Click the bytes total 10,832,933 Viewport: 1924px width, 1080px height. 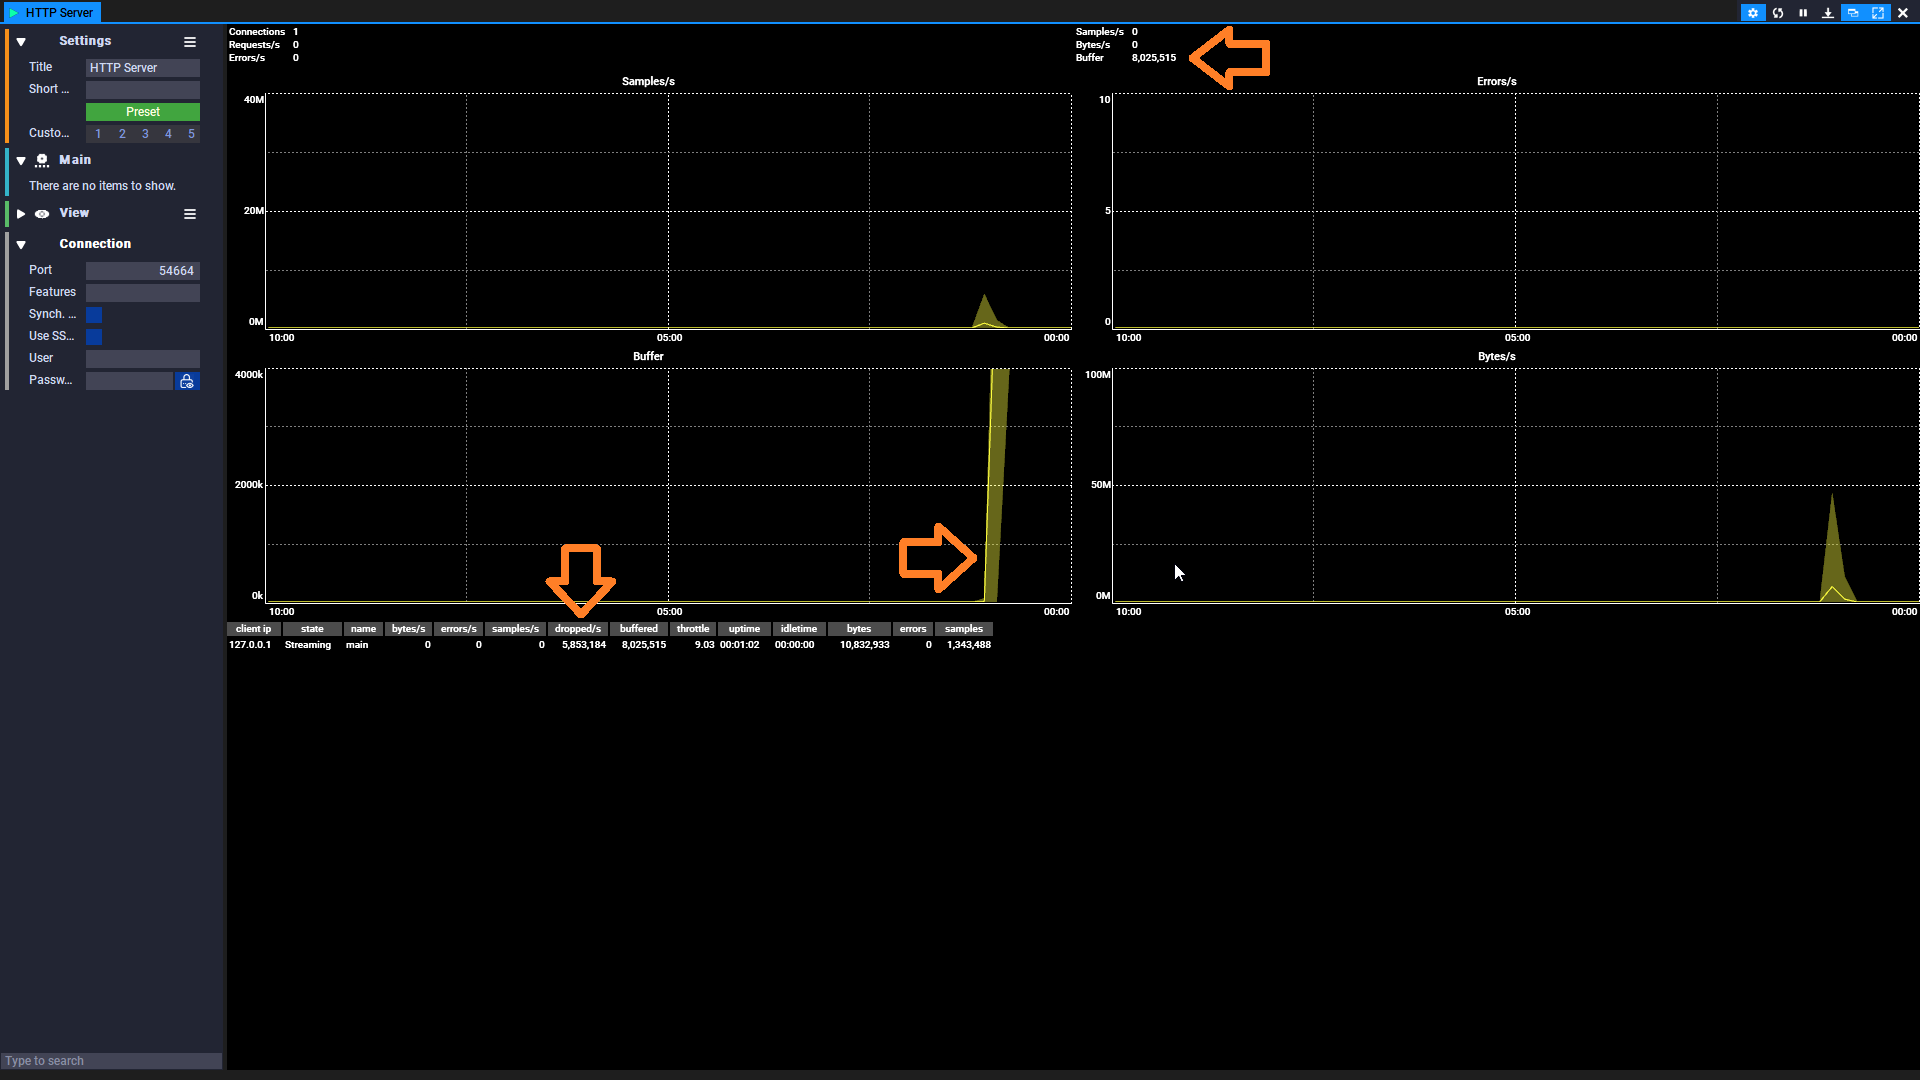pos(865,646)
